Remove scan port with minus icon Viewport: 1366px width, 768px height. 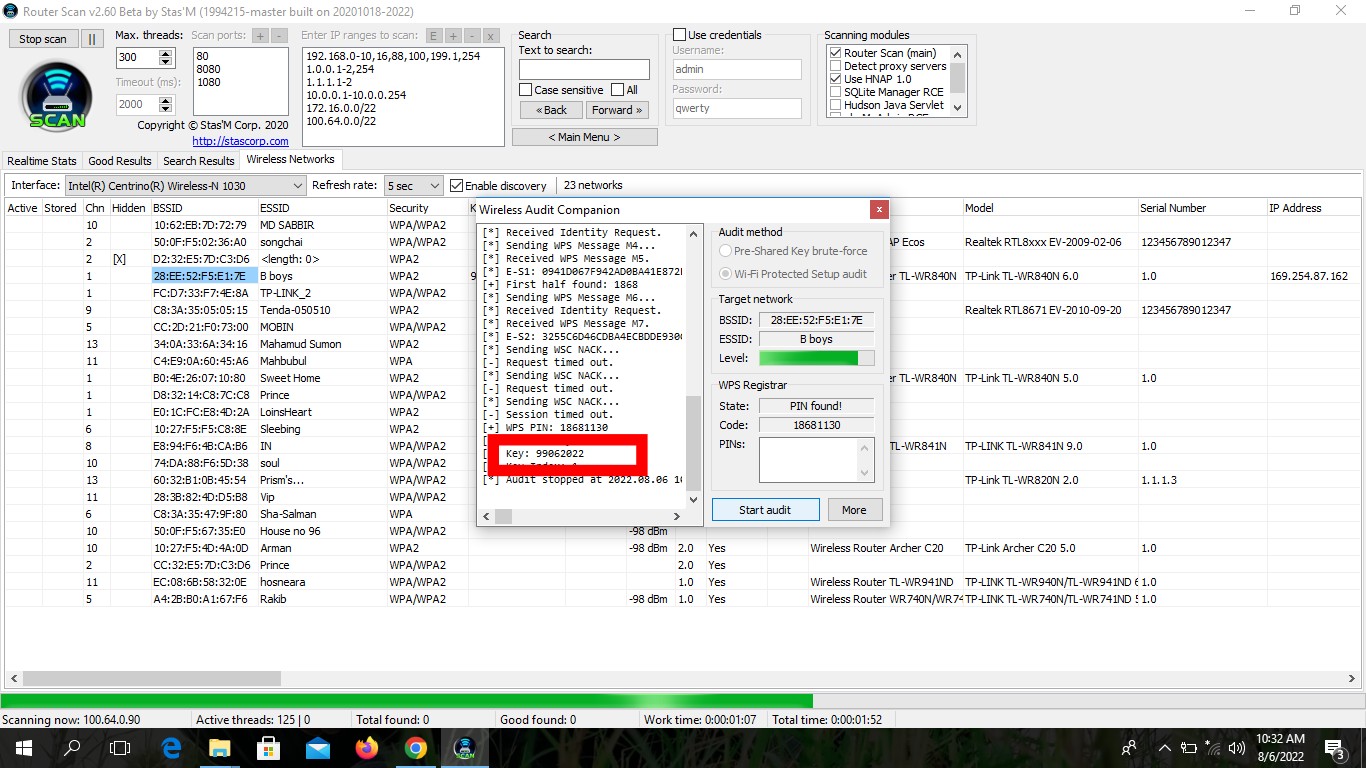[279, 35]
